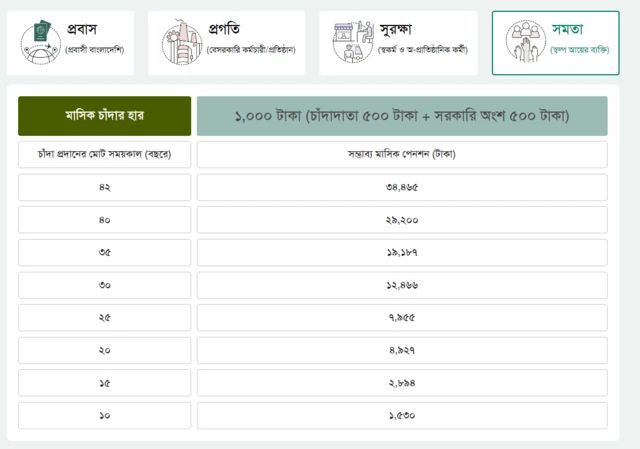Click the ৭,৯৫৫ pension amount cell
Viewport: 640px width, 449px height.
tap(402, 318)
